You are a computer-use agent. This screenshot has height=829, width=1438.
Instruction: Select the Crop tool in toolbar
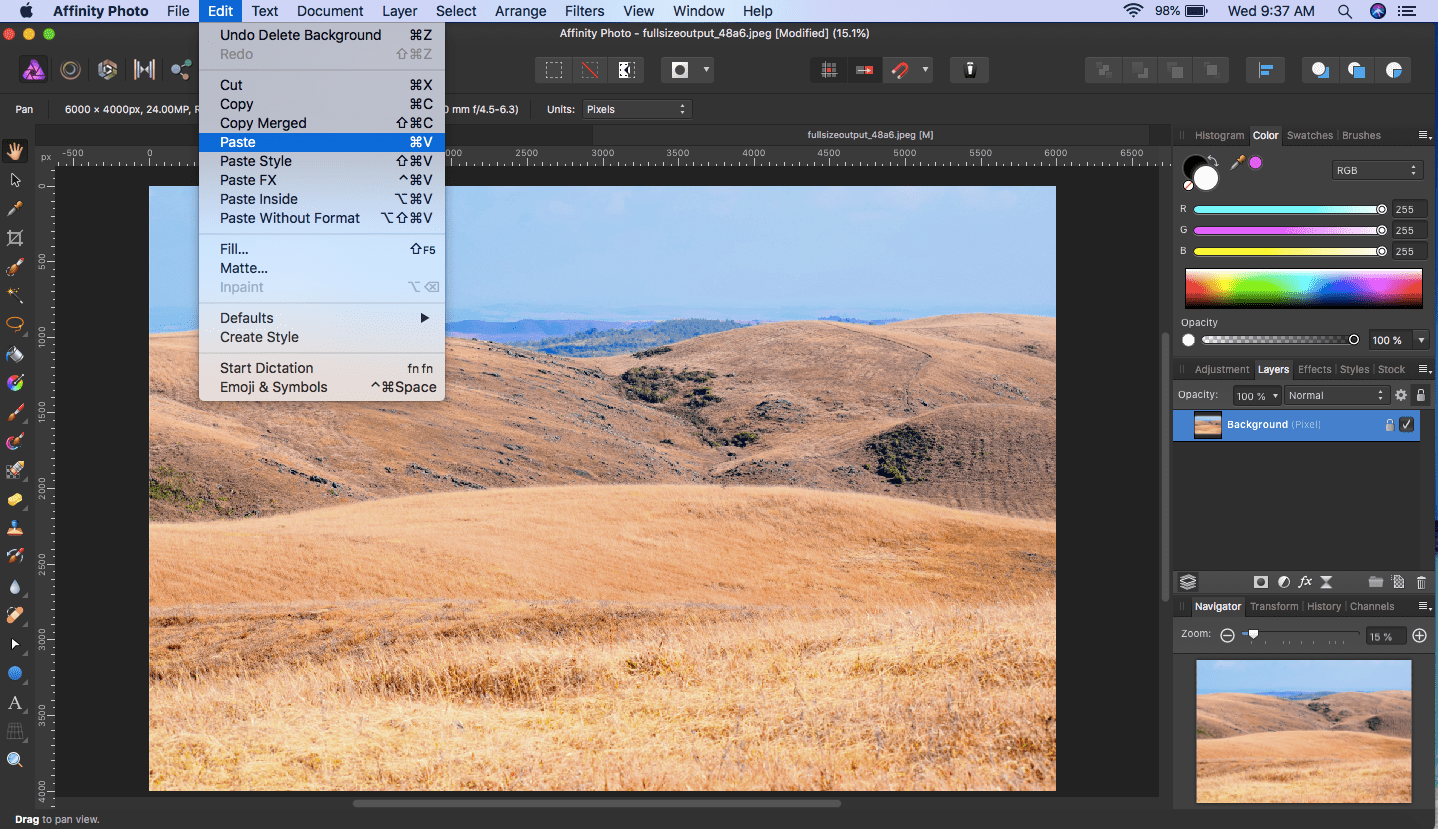(x=15, y=238)
